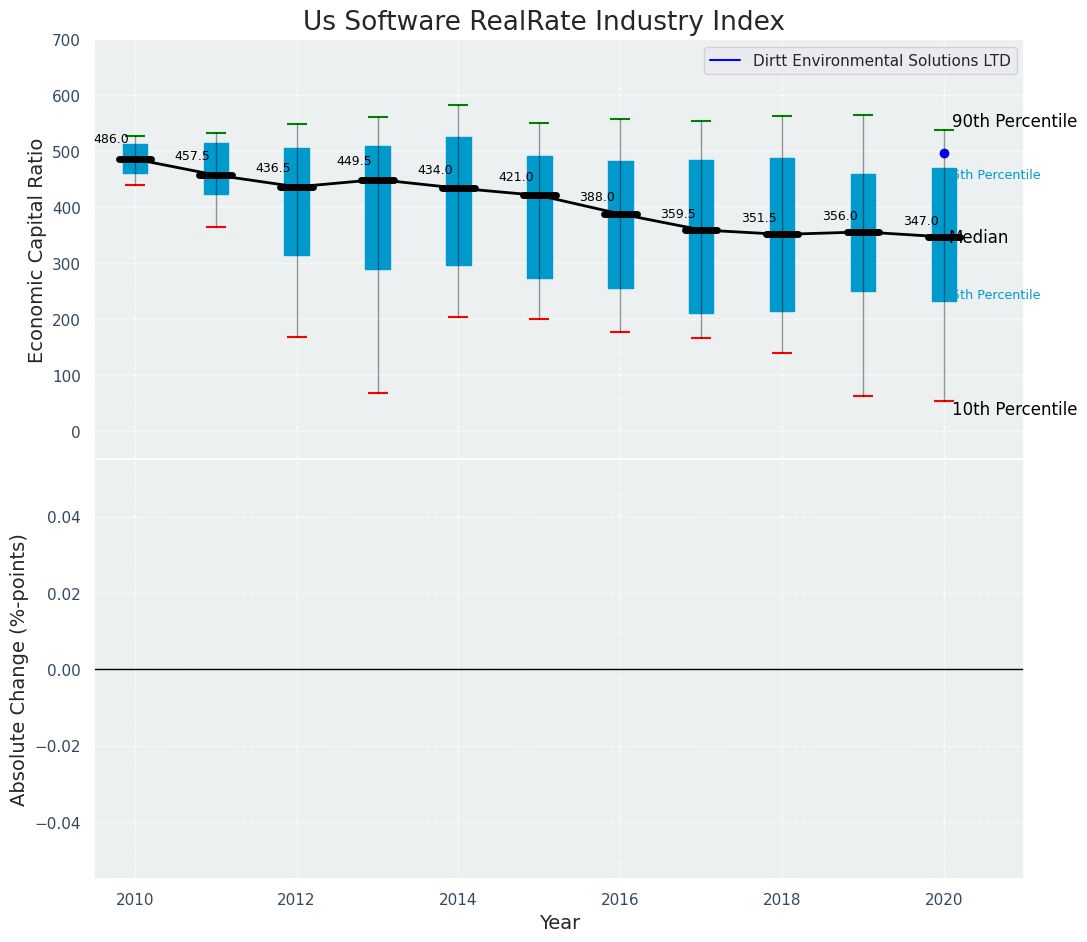Viewport: 1087px width, 942px height.
Task: Click the 2017 blue interquartile box
Action: tap(701, 237)
